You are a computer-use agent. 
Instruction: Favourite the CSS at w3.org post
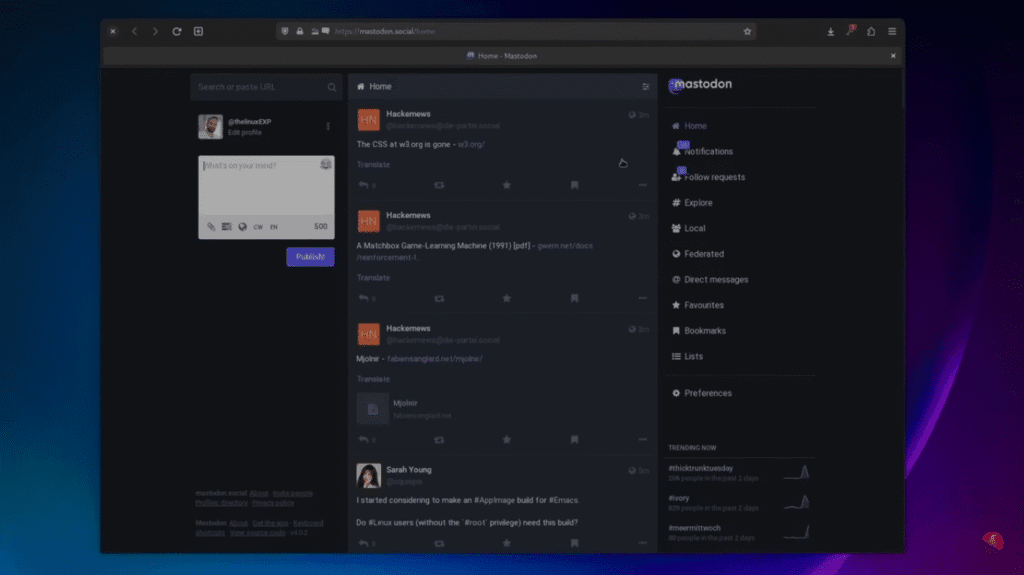click(x=507, y=185)
